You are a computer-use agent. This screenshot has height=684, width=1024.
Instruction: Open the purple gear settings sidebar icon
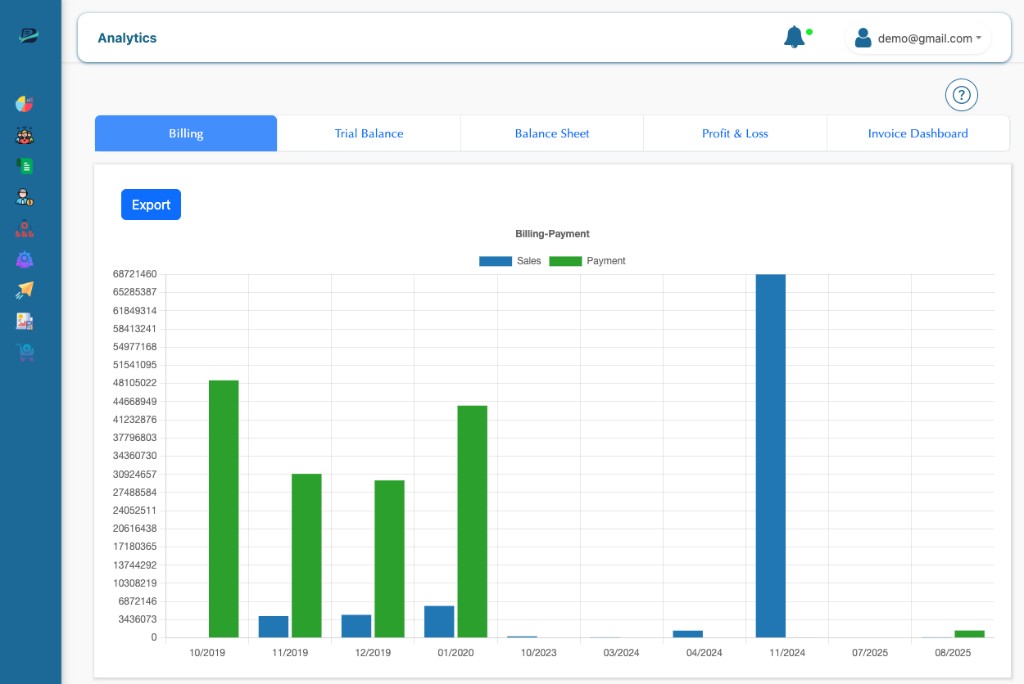(x=25, y=259)
